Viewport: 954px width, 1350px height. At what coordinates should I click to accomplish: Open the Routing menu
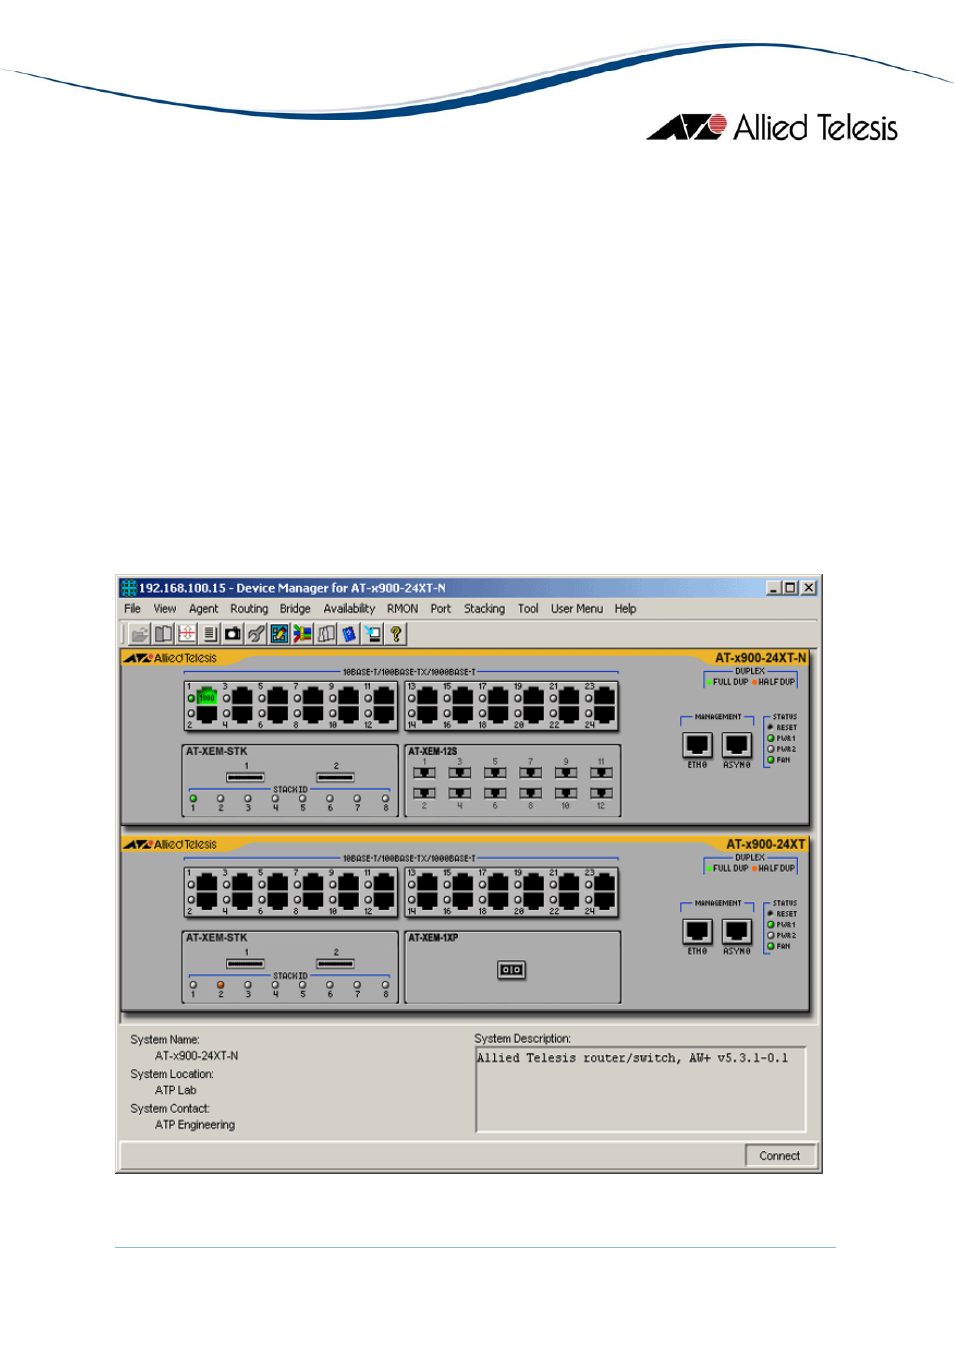coord(249,609)
